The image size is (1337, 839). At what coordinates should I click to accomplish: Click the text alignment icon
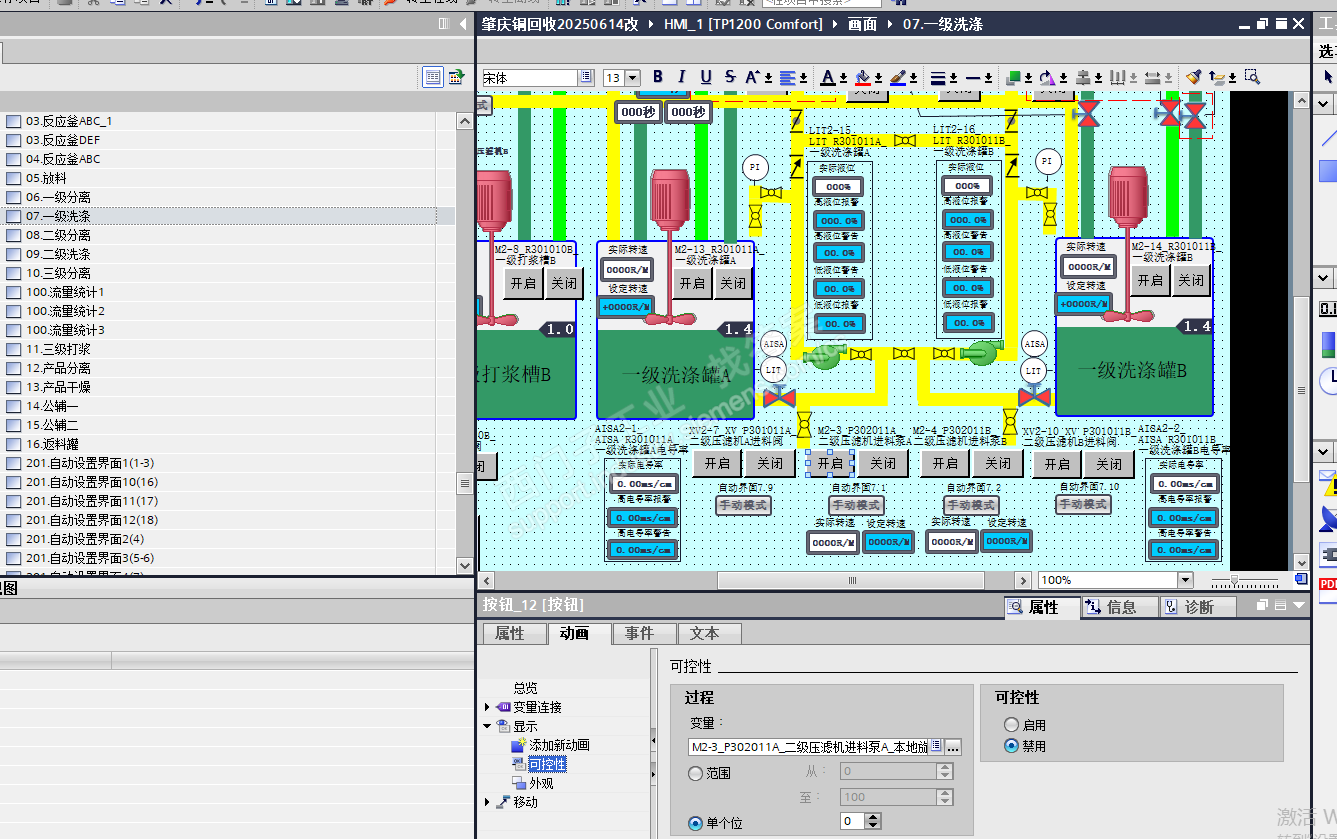789,77
